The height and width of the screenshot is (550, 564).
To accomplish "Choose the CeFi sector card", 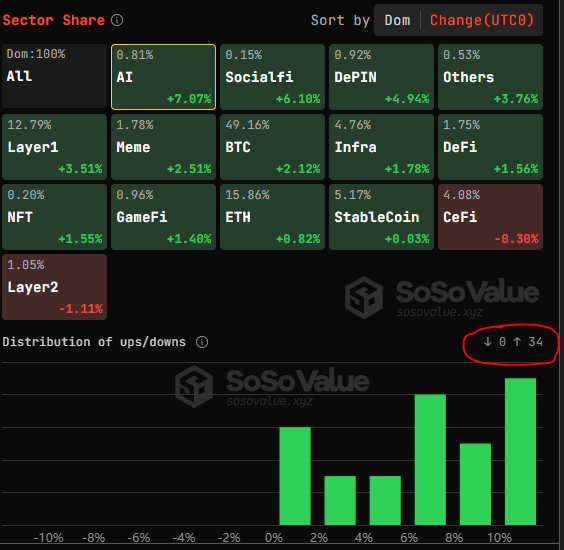I will click(x=490, y=217).
